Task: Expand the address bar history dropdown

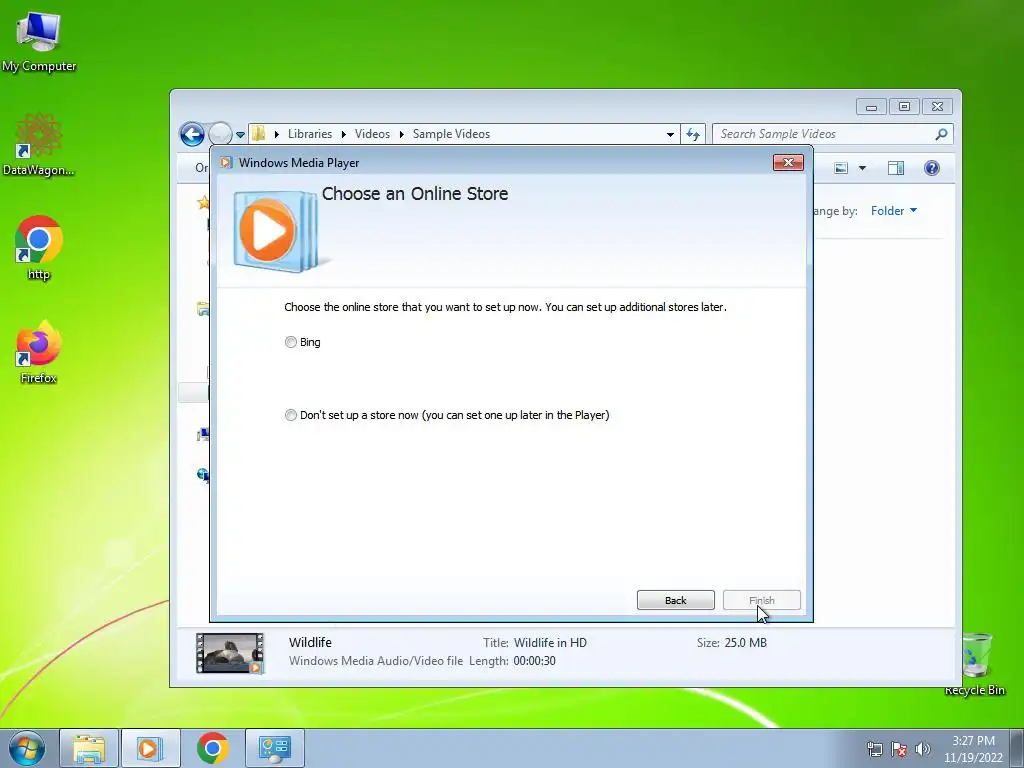Action: click(670, 135)
